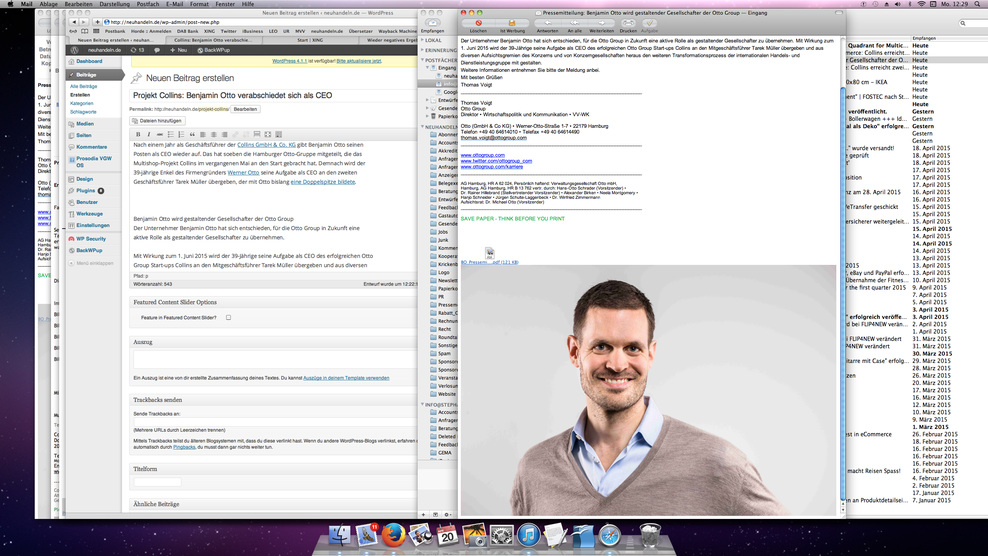Click the Collins GmbH & Co. KG link
This screenshot has height=556, width=988.
pyautogui.click(x=266, y=144)
